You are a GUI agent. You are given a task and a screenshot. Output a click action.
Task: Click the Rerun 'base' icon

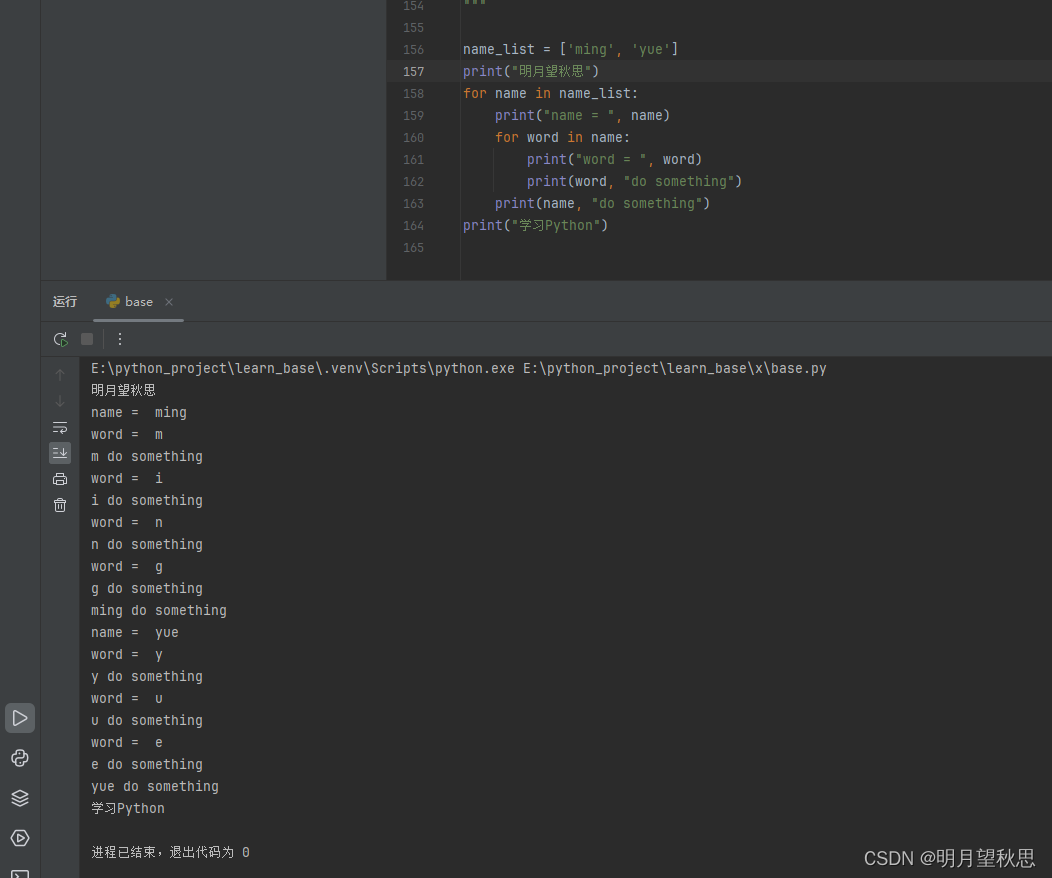coord(61,339)
